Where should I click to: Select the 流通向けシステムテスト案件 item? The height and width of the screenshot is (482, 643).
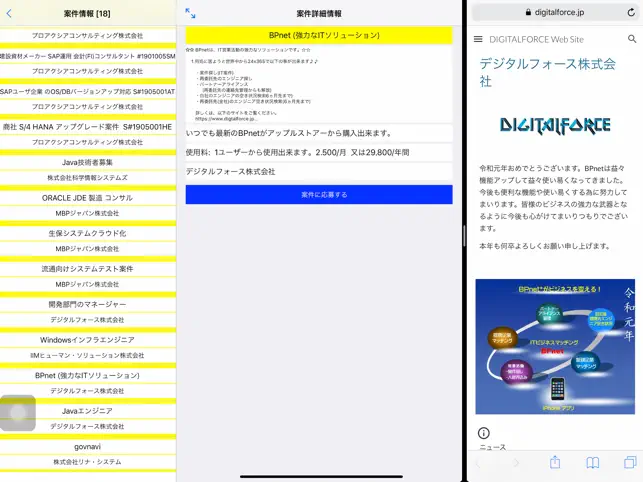88,269
